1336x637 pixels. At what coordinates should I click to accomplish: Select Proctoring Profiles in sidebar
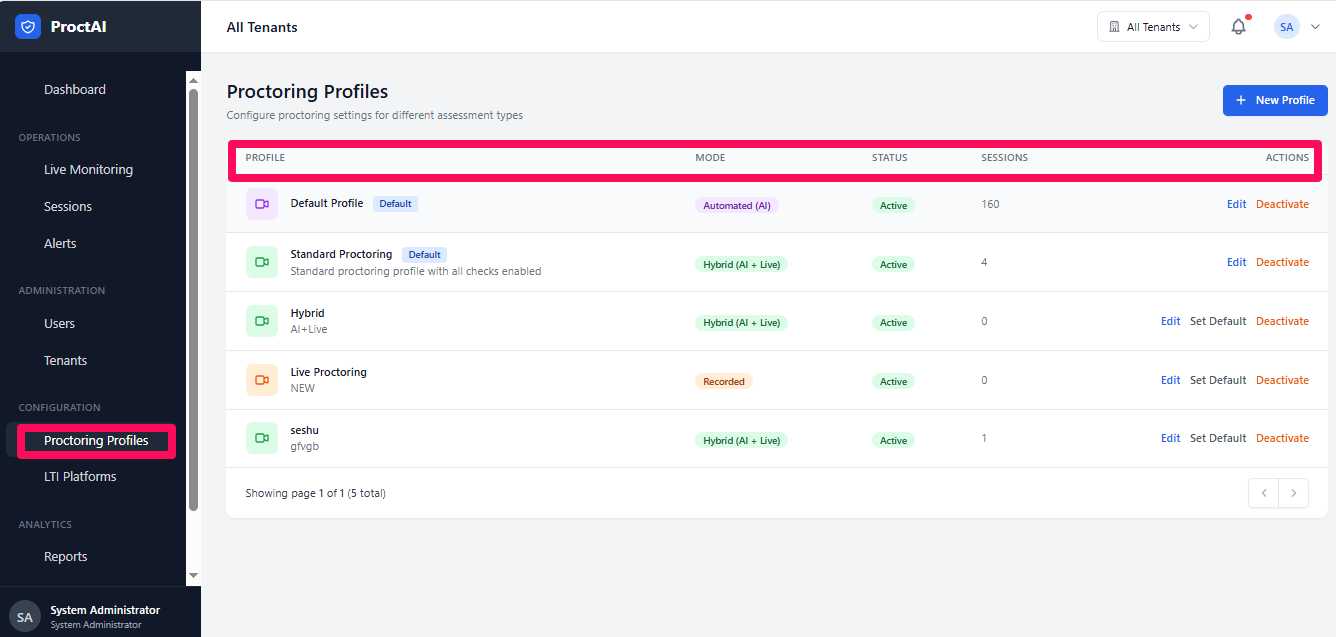pos(96,441)
